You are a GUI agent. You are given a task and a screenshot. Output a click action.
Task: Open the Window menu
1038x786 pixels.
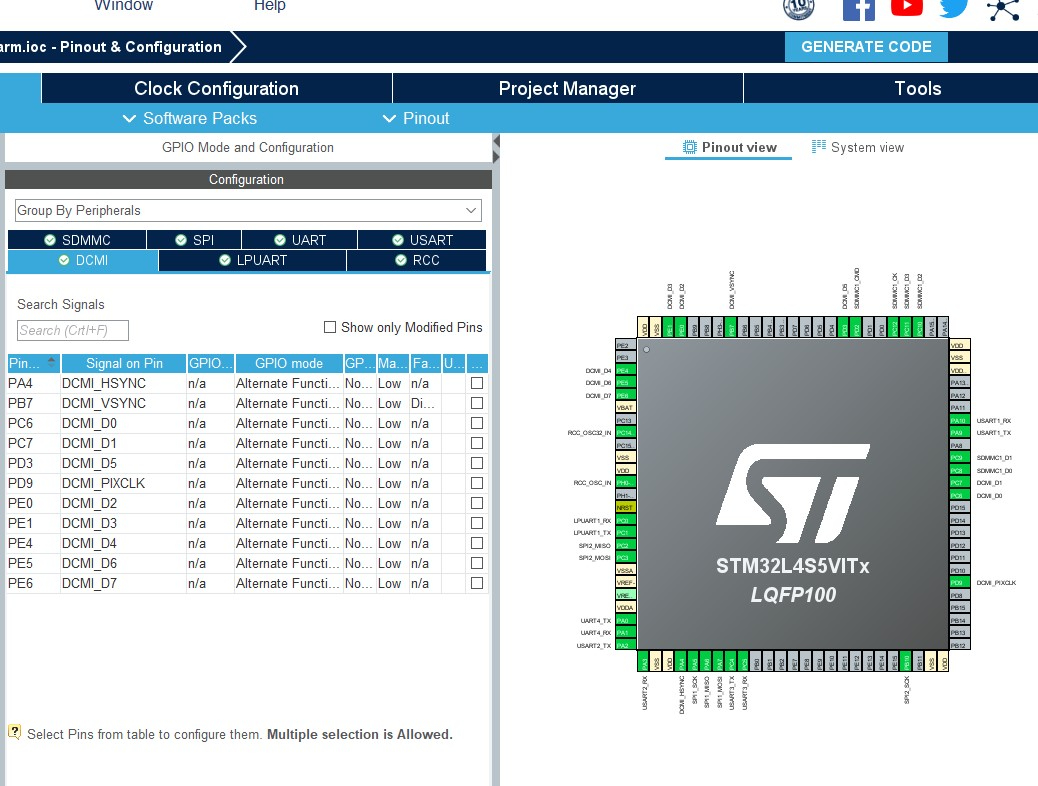[123, 6]
